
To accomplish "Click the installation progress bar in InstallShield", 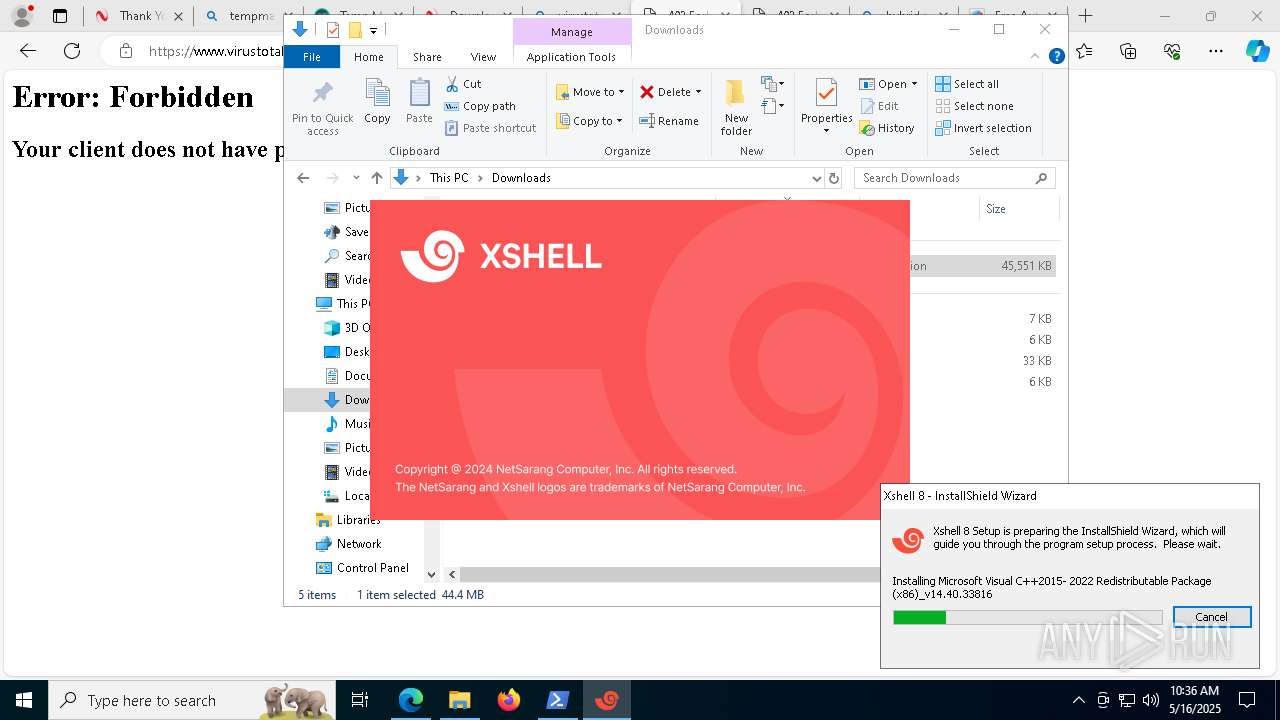I will [x=1027, y=618].
